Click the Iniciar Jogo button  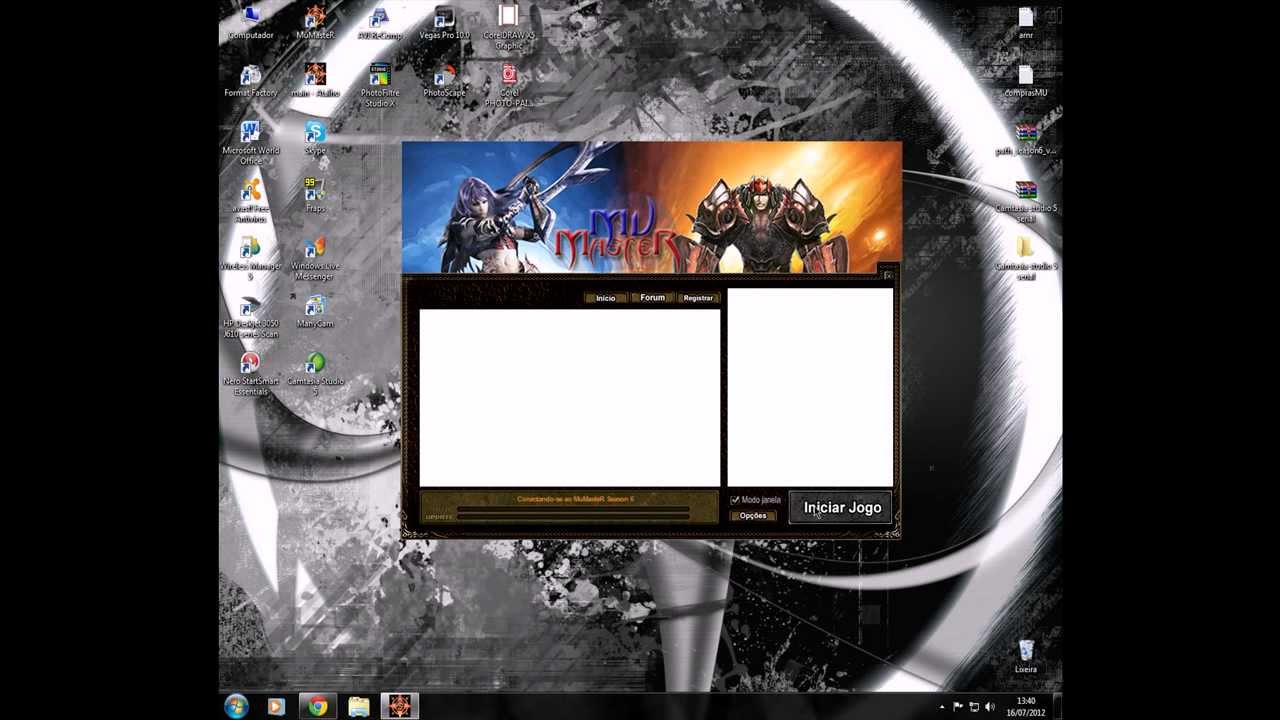(x=841, y=508)
